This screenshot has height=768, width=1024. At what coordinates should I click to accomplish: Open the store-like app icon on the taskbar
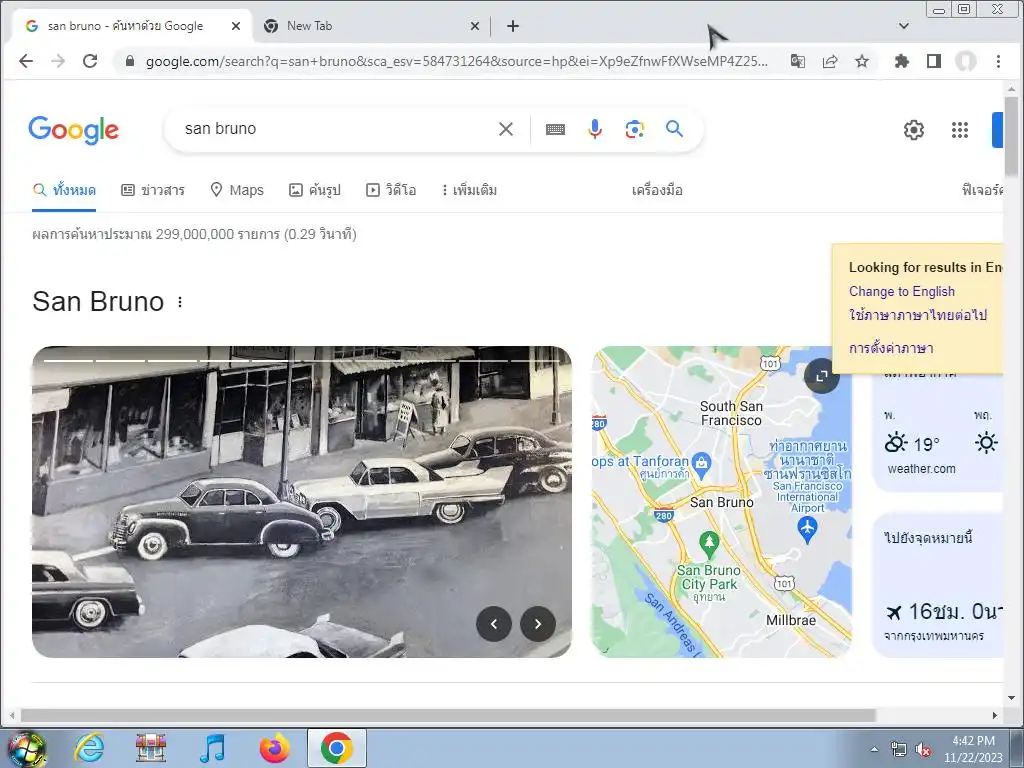coord(151,748)
